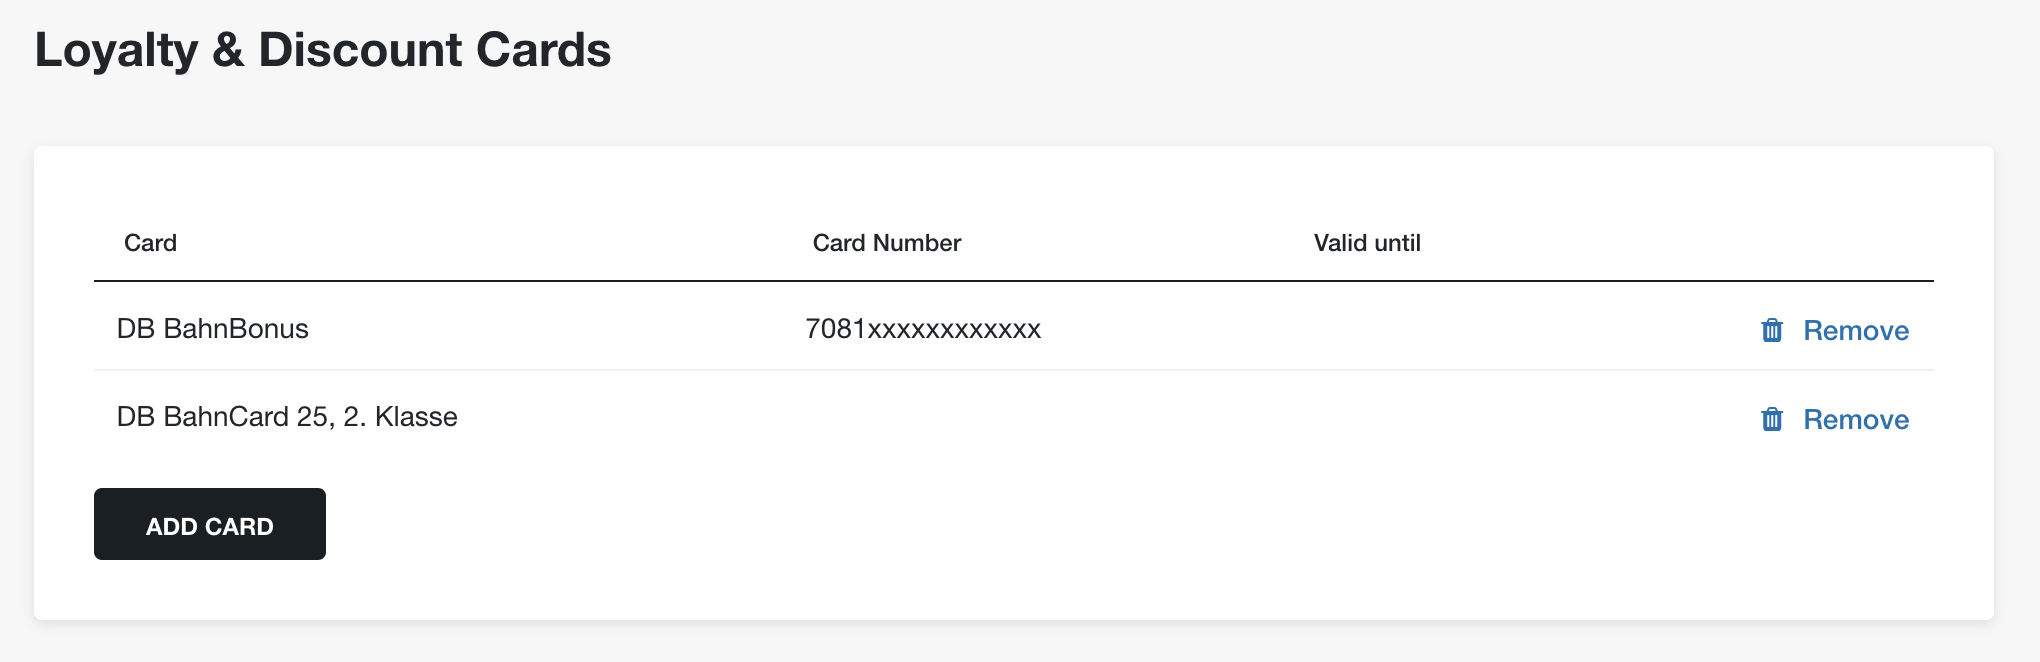Select the DB BahnCard 25, 2. Klasse entry
Image resolution: width=2040 pixels, height=662 pixels.
(287, 417)
